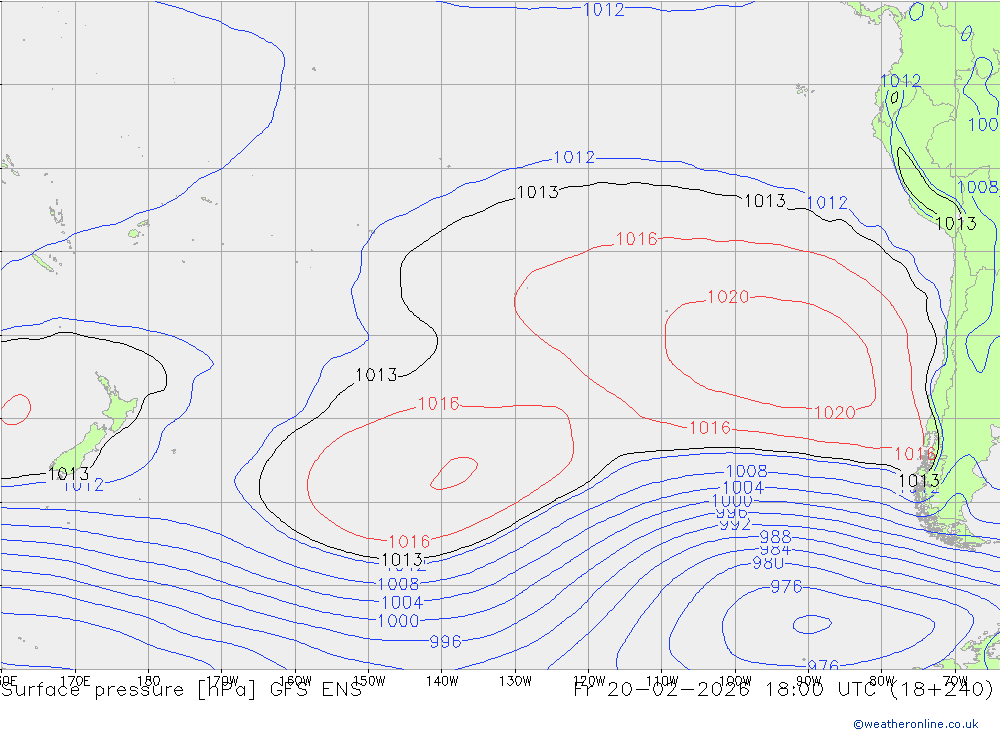The height and width of the screenshot is (733, 1000).
Task: Click the lower red "1020" isobar label
Action: (x=835, y=413)
